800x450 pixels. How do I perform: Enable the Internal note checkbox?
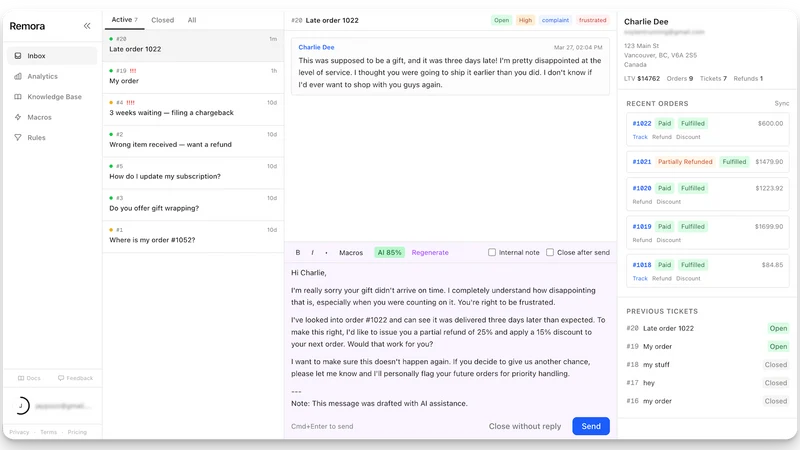tap(492, 252)
